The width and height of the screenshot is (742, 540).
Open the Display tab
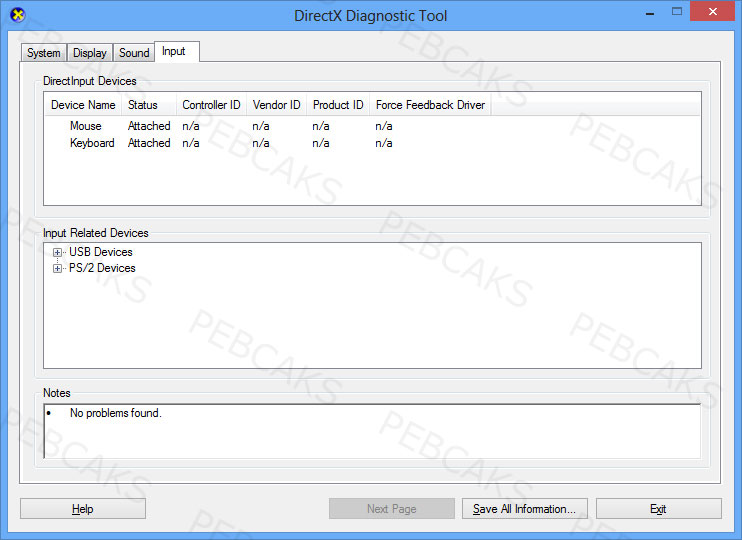coord(89,53)
